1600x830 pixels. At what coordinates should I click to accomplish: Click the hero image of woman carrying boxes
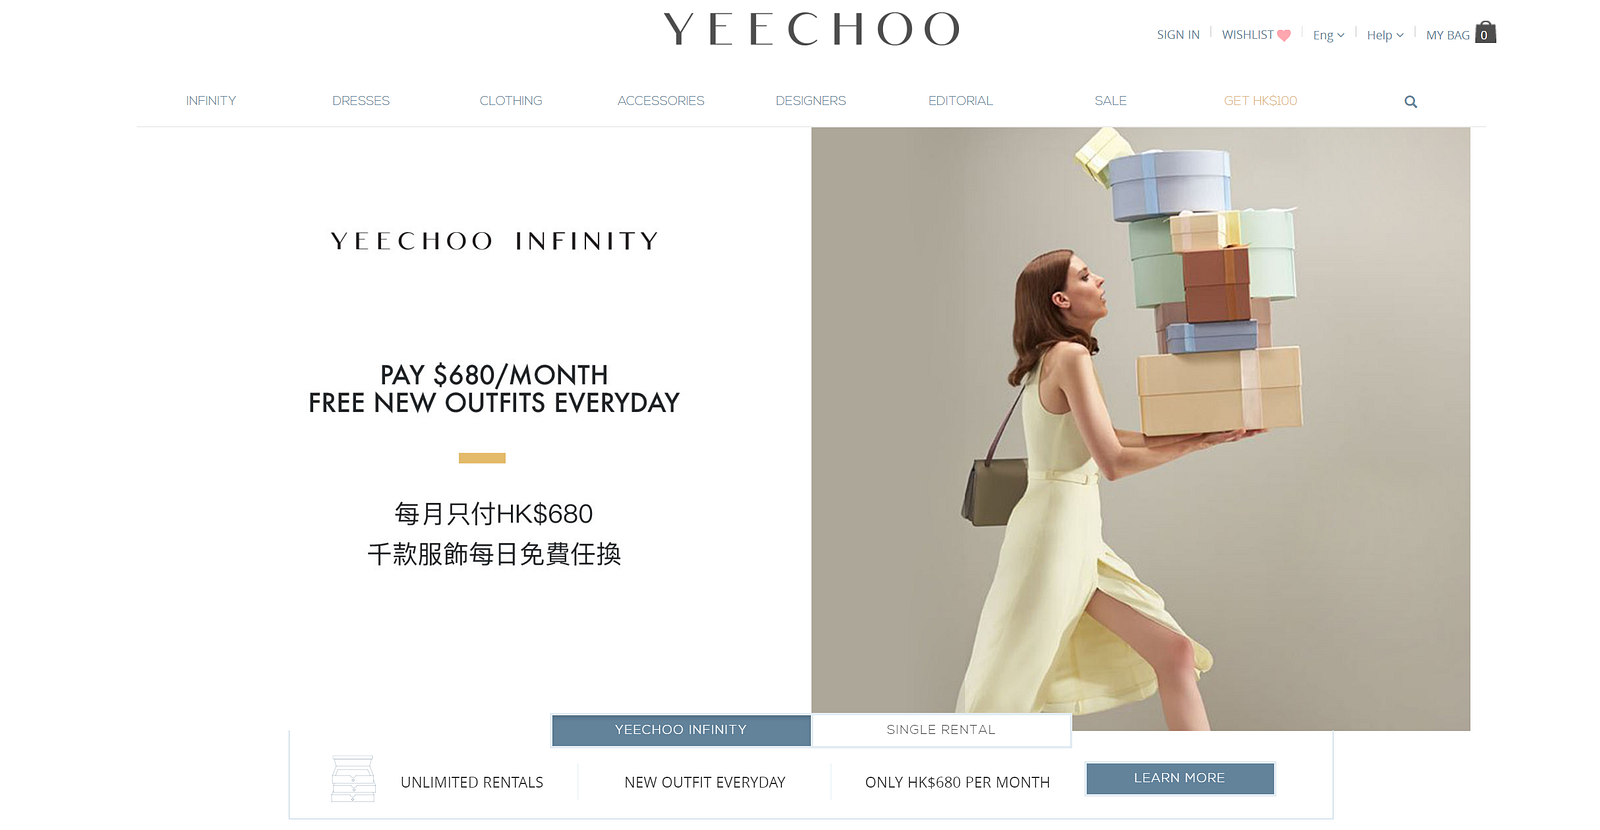pyautogui.click(x=1141, y=429)
